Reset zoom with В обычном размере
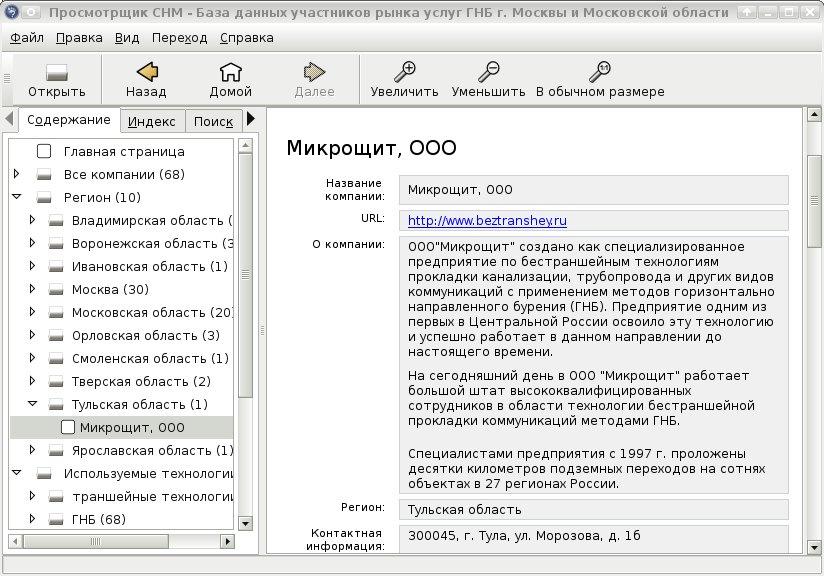This screenshot has width=824, height=576. tap(600, 72)
